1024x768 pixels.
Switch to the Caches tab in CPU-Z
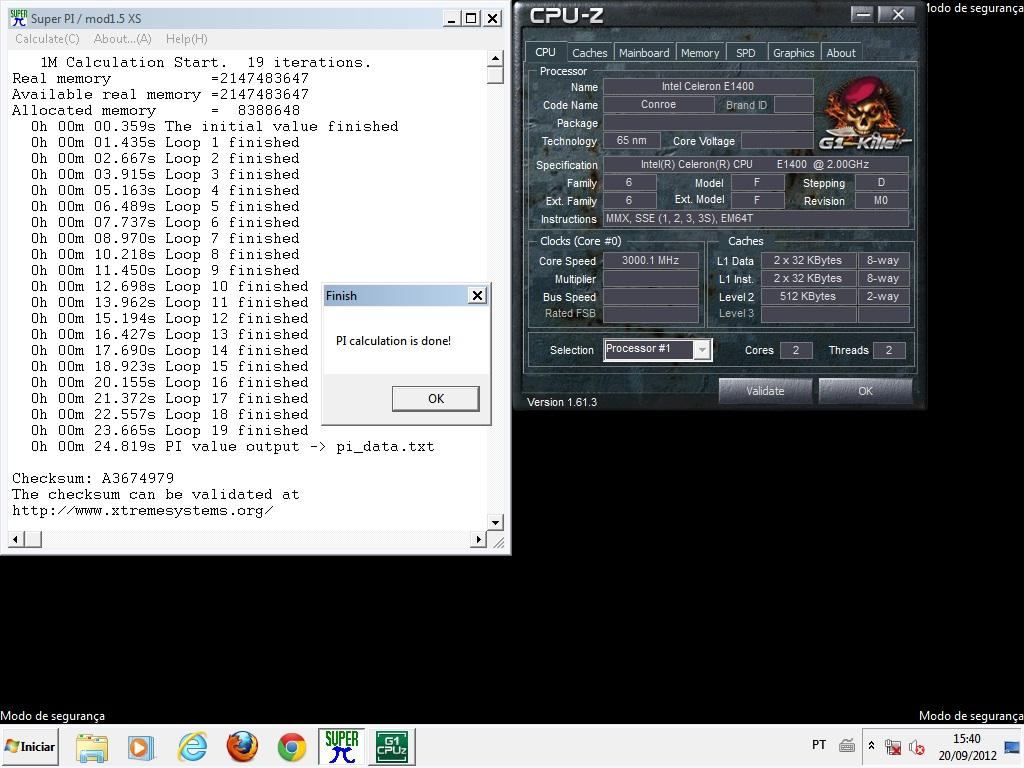(590, 53)
